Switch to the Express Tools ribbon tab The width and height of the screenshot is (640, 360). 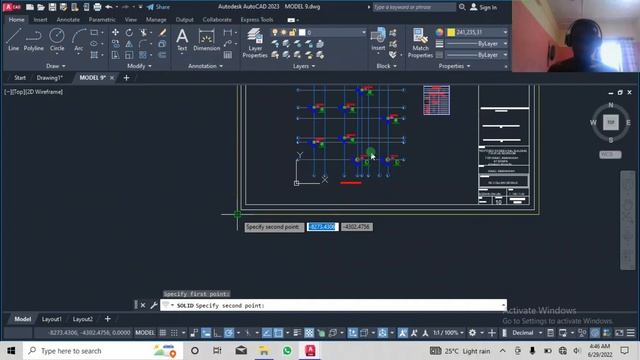coord(257,20)
